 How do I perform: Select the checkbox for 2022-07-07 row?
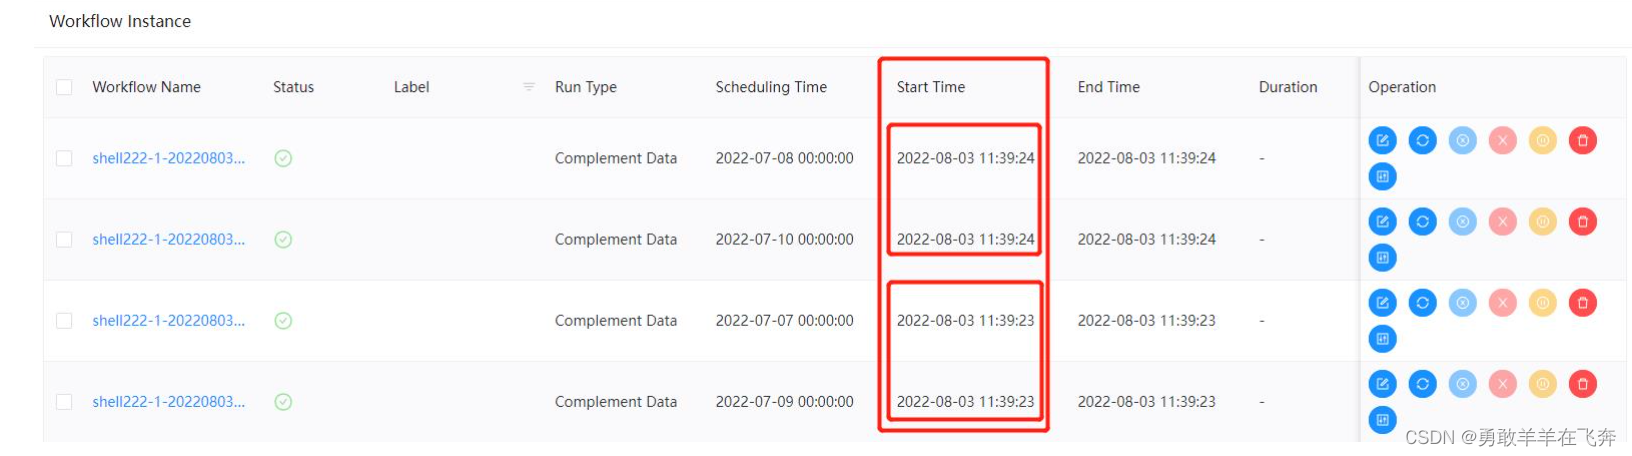(x=64, y=321)
